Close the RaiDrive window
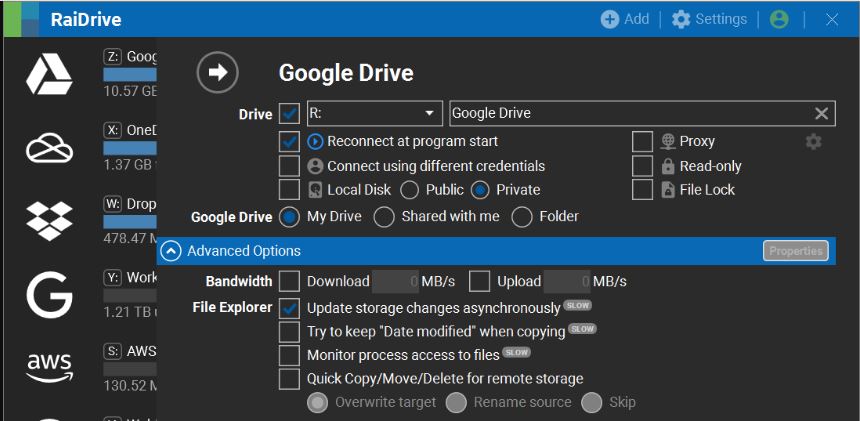 831,20
